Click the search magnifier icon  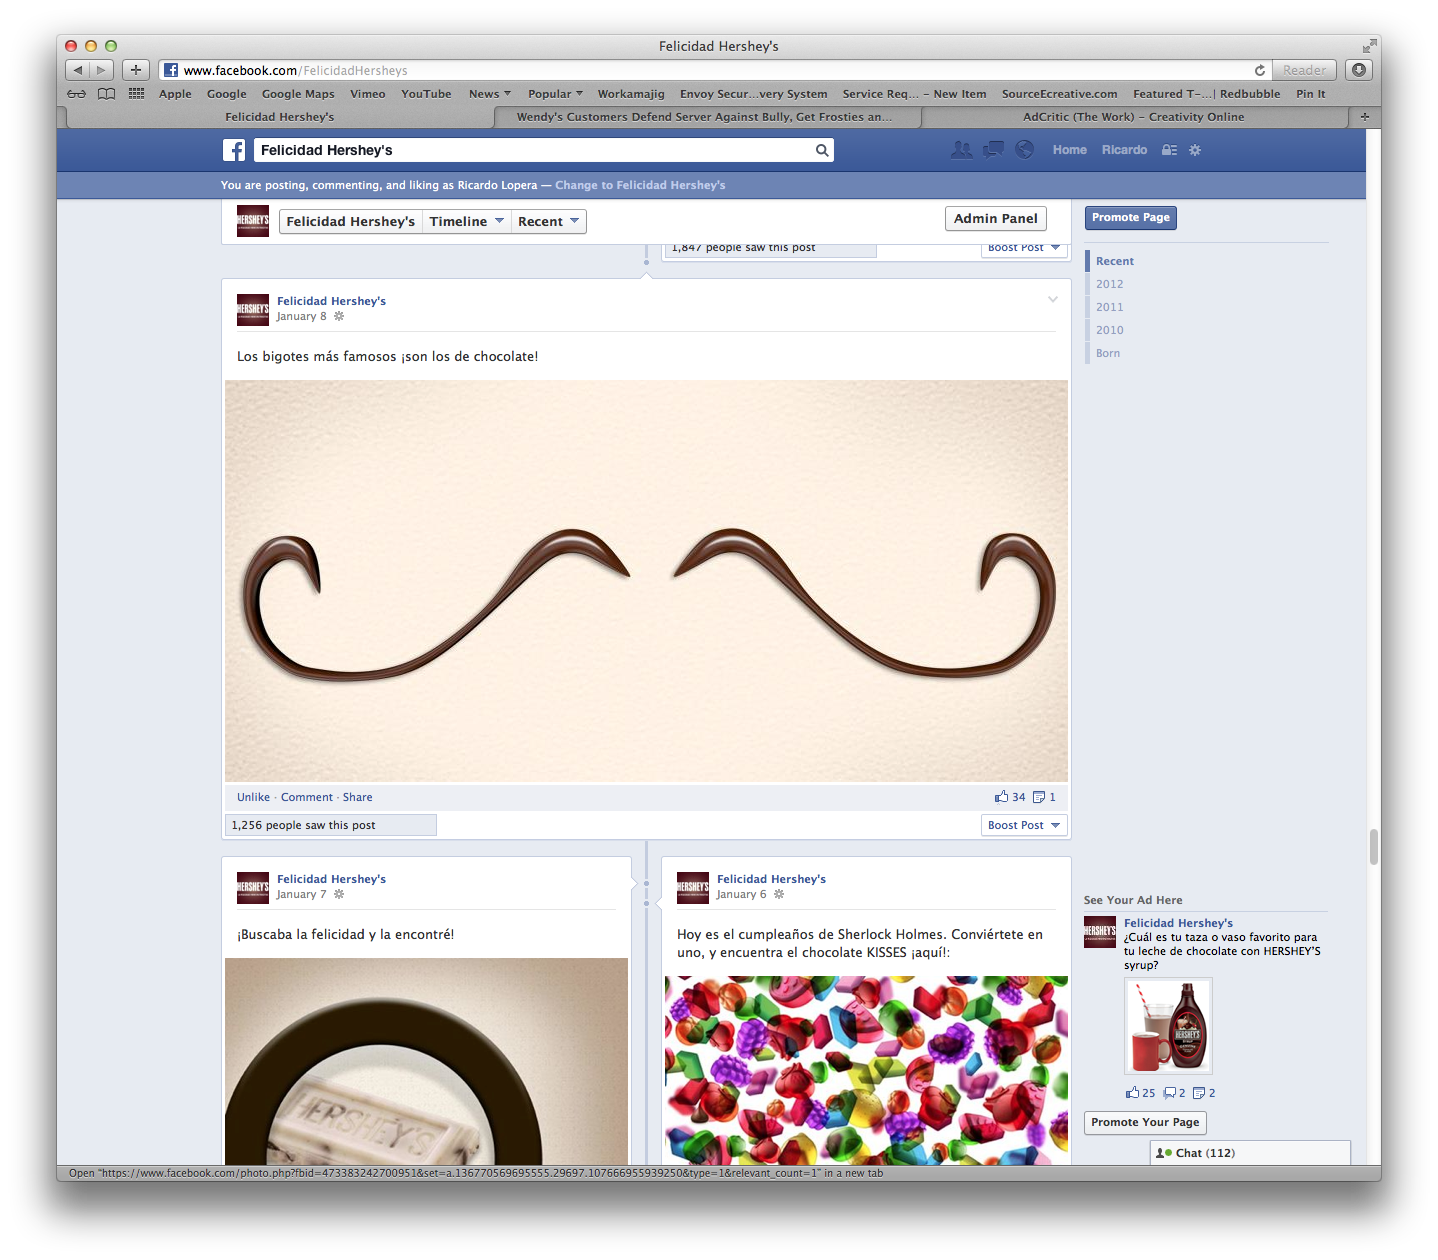click(822, 150)
